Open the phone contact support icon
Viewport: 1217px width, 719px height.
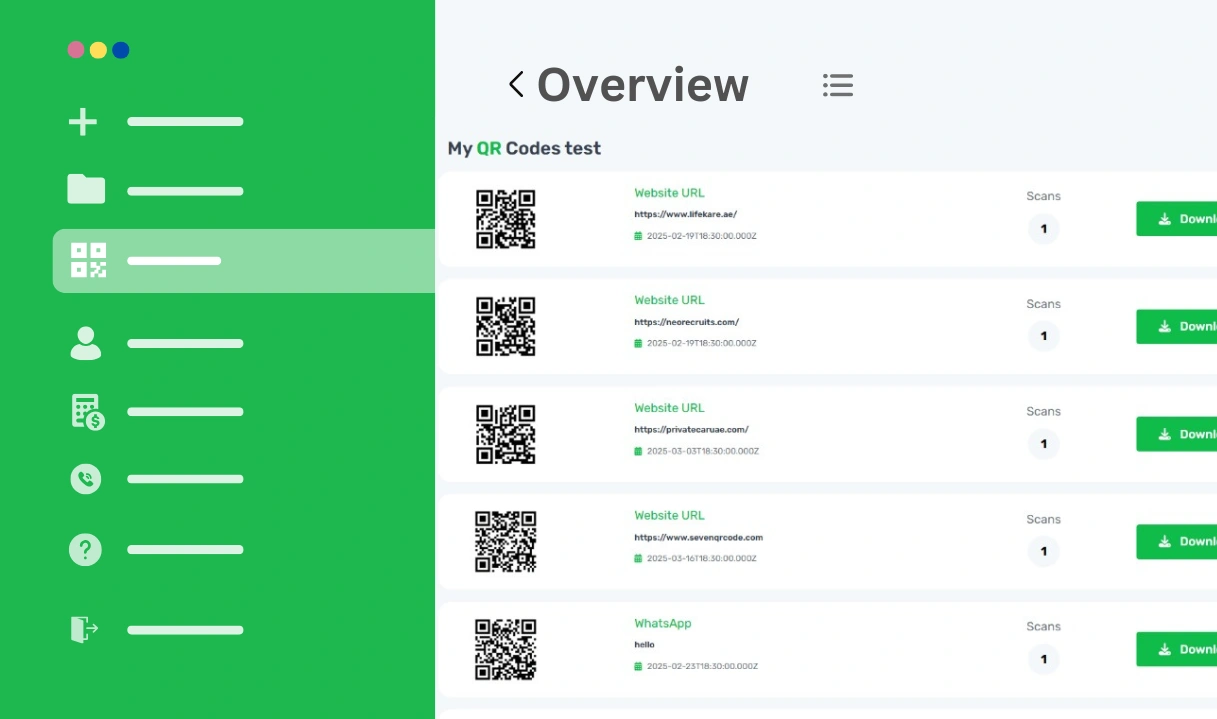pyautogui.click(x=86, y=479)
